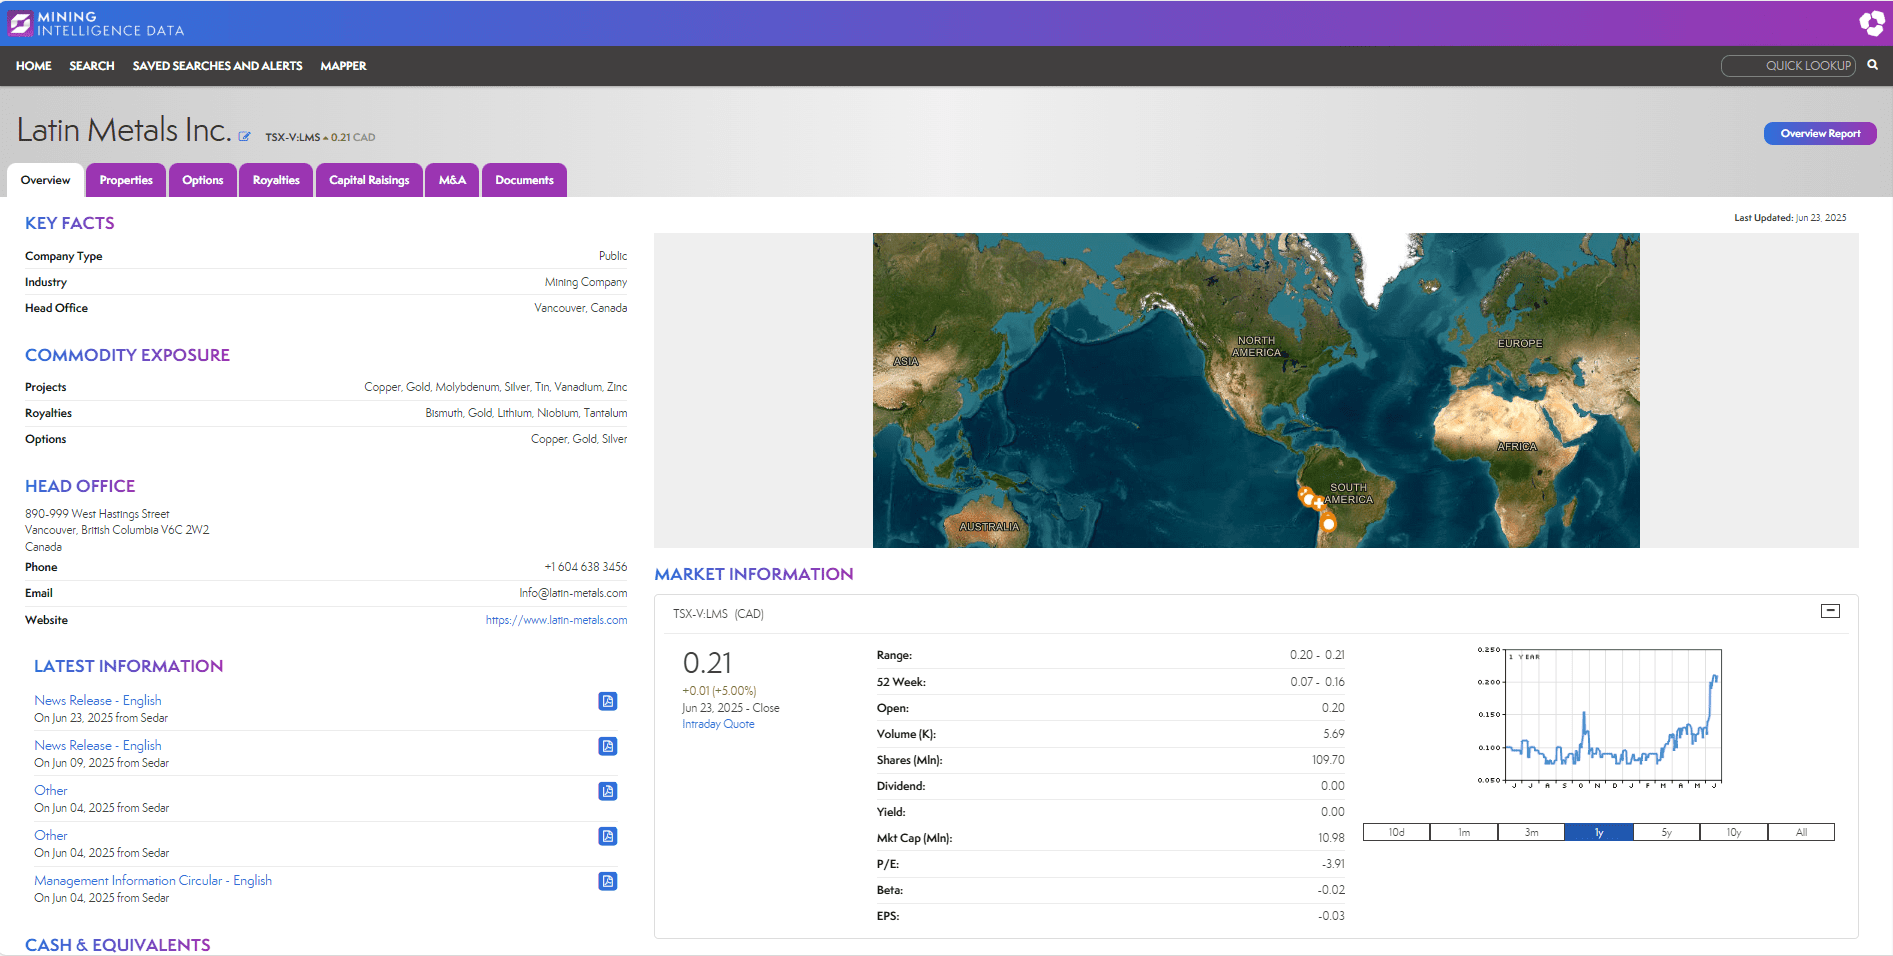
Task: Click the Last Updated Jun 23, 2025 text
Action: (1790, 218)
